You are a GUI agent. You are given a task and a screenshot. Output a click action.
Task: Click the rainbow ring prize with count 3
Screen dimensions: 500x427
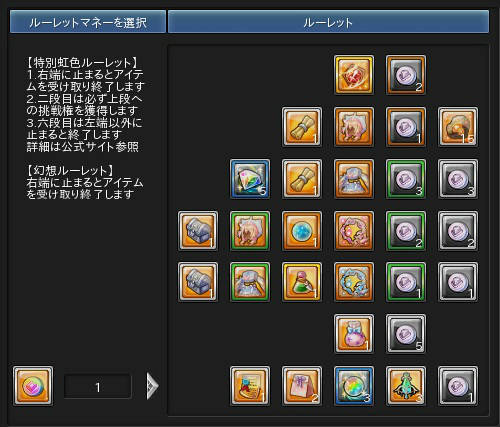(x=354, y=386)
